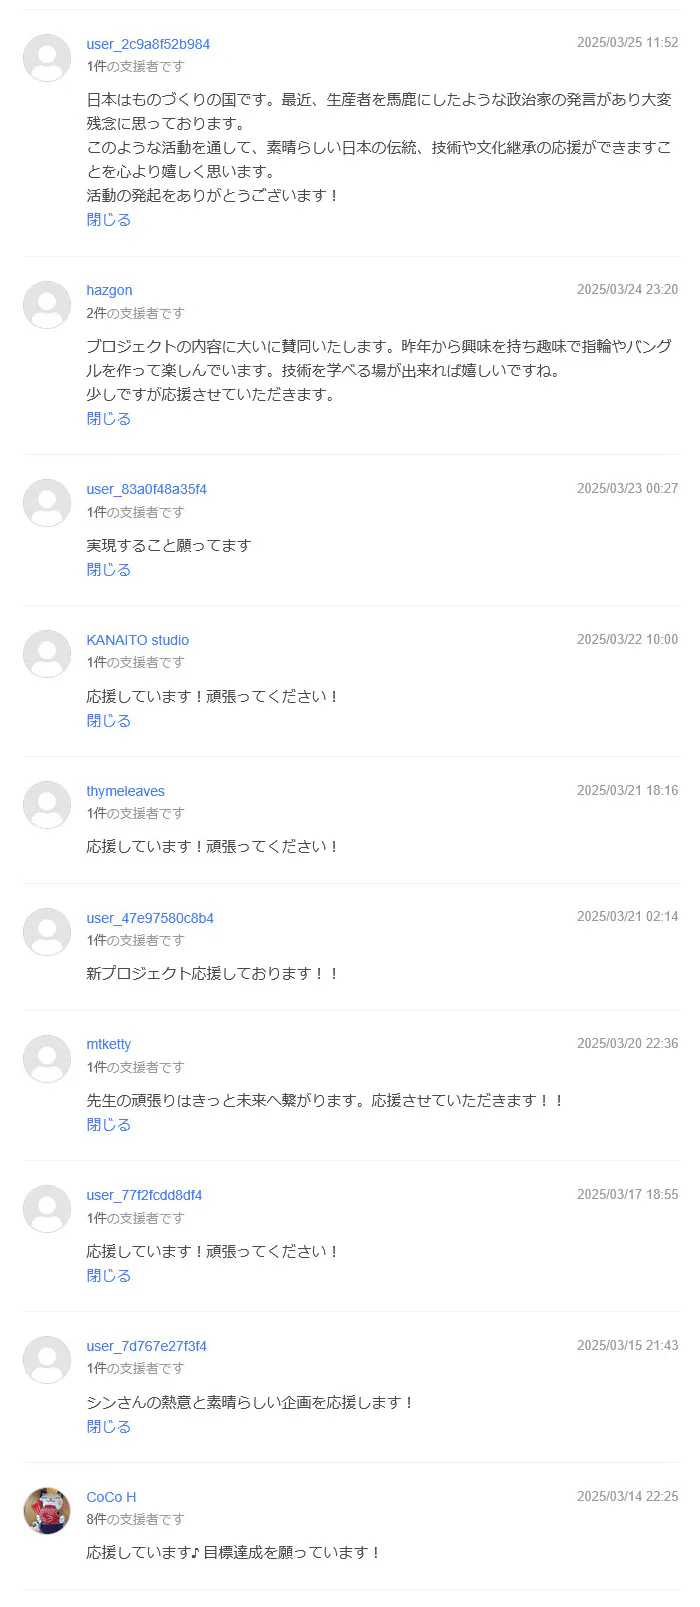Click hazgon's default avatar icon
This screenshot has width=700, height=1607.
[x=47, y=304]
